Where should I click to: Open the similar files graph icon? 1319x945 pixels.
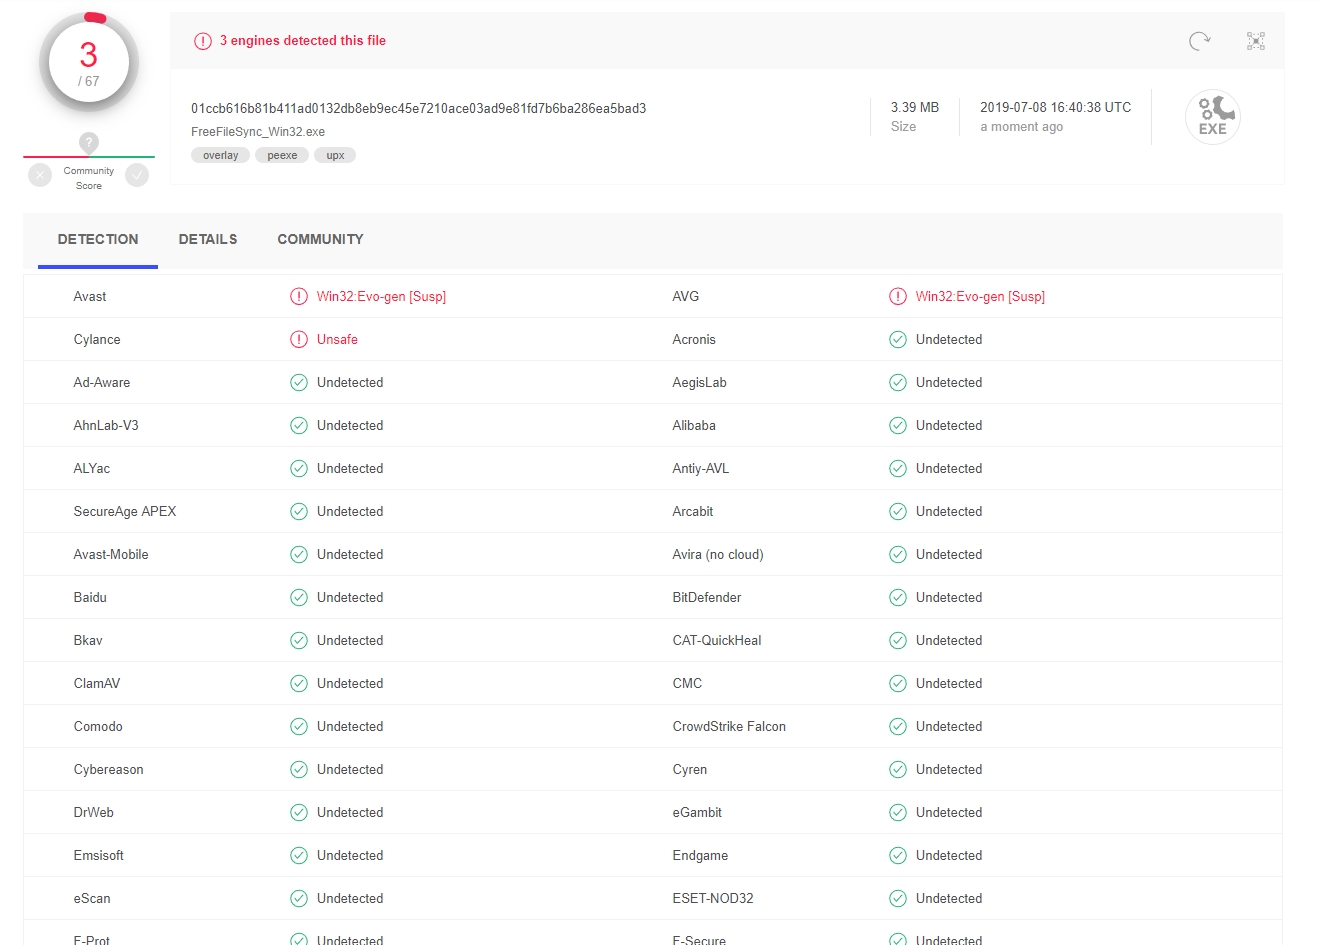[x=1256, y=41]
